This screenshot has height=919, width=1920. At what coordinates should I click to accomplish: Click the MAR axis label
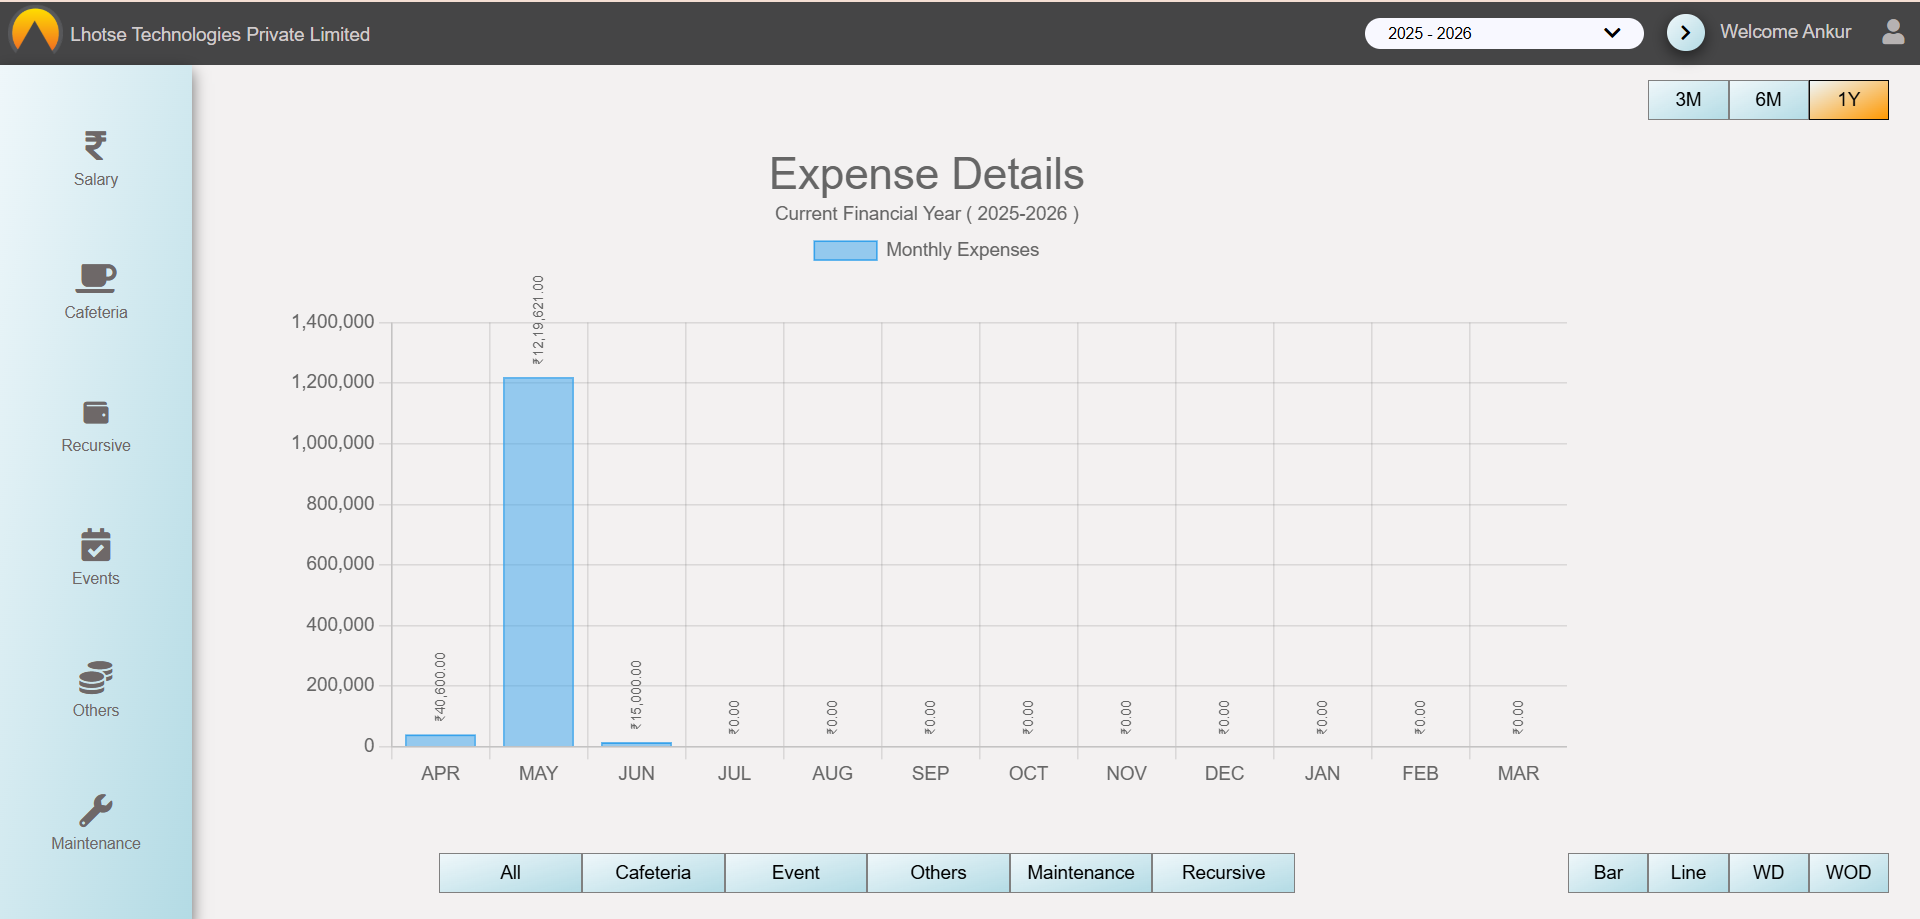click(1518, 773)
